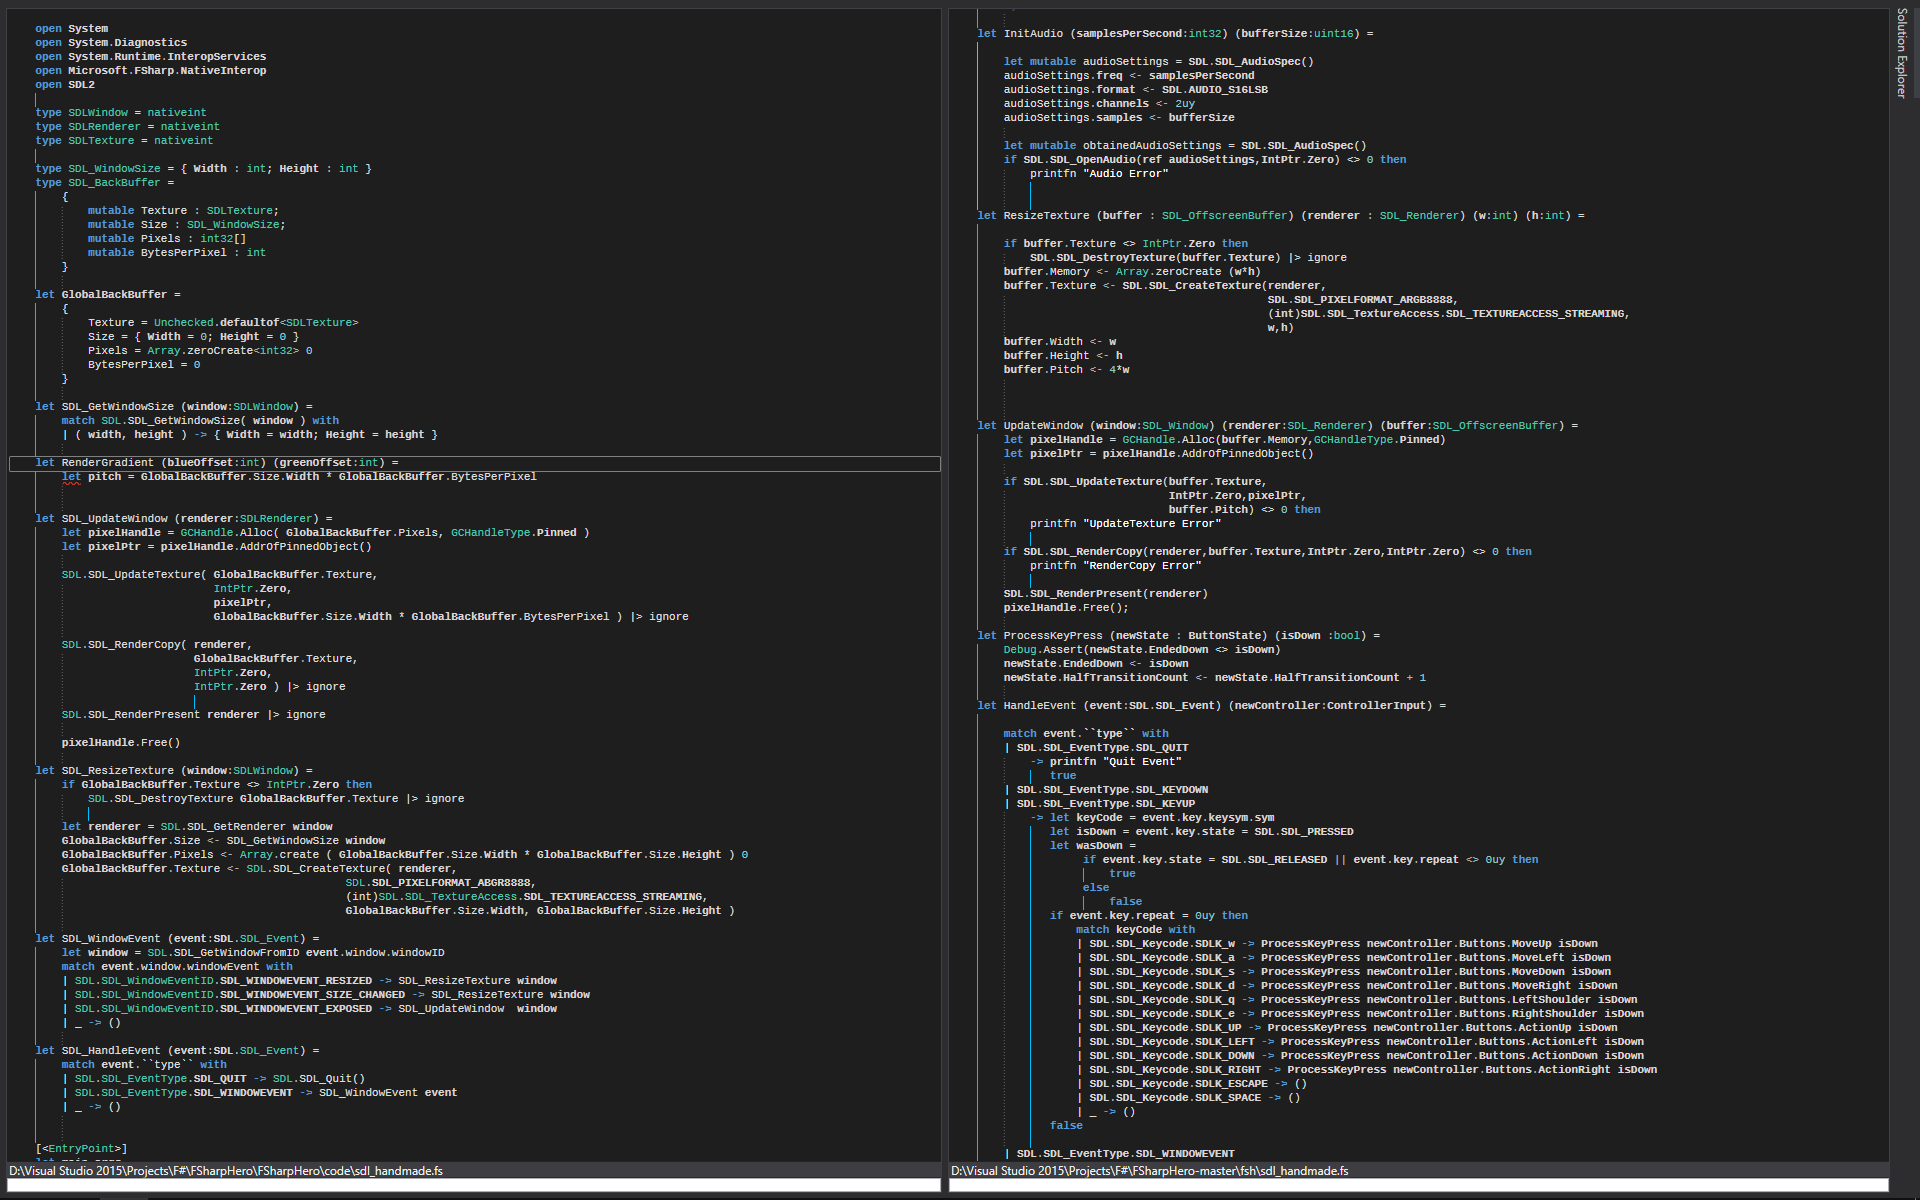Screen dimensions: 1920x1200
Task: Click the ProcessKeyPress function definition name
Action: pos(1052,636)
